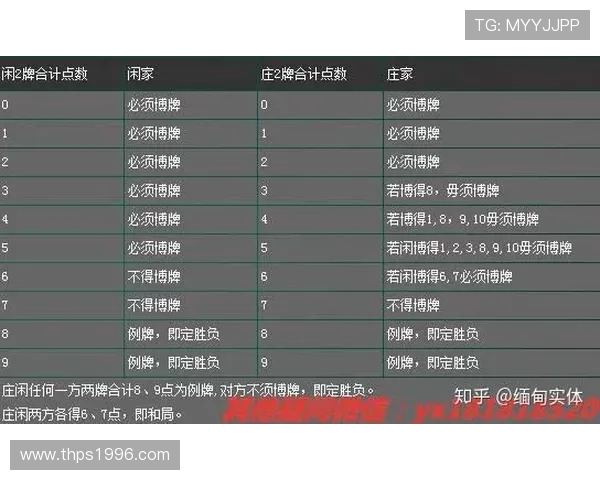The height and width of the screenshot is (480, 600).
Task: Click 不得博牌 in 闲家 column, row 7
Action: [154, 305]
